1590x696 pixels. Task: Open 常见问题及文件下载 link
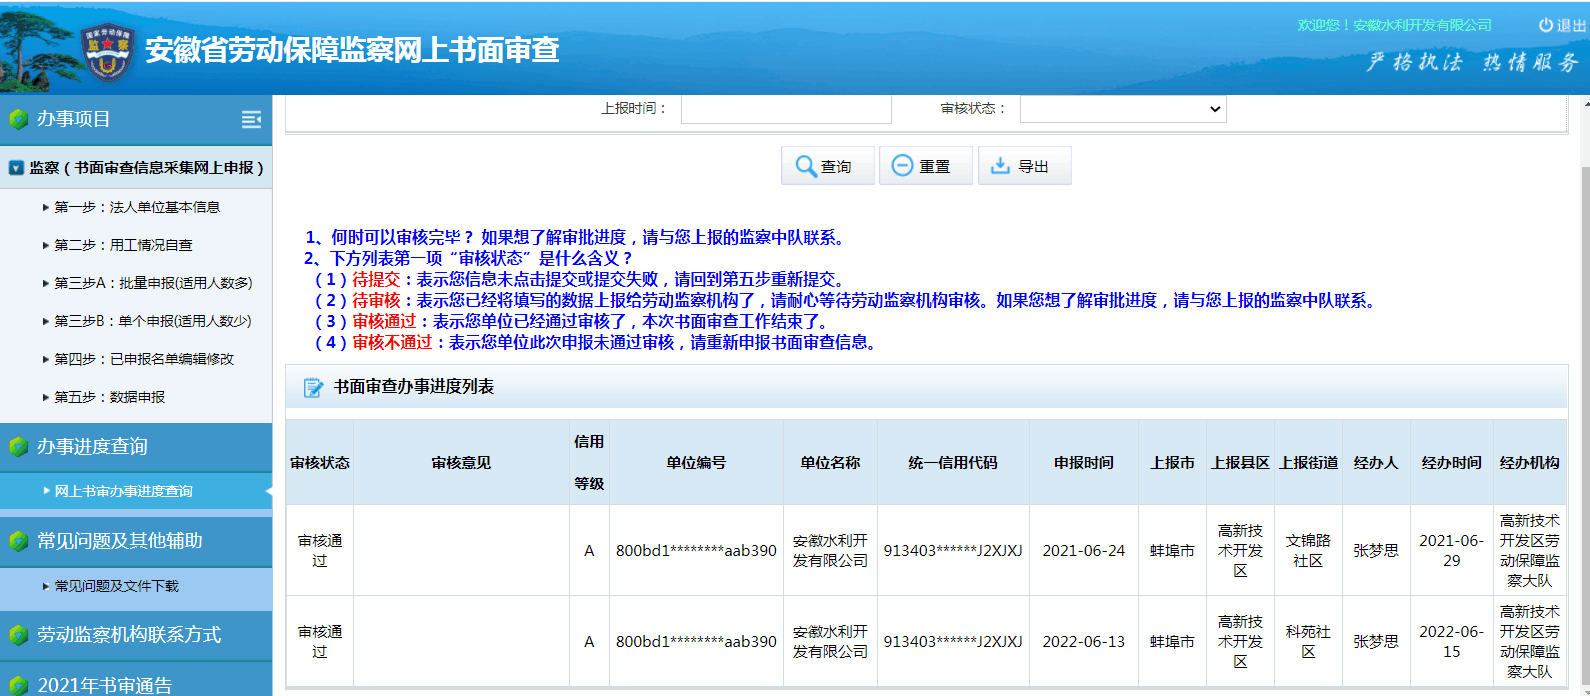pyautogui.click(x=116, y=586)
